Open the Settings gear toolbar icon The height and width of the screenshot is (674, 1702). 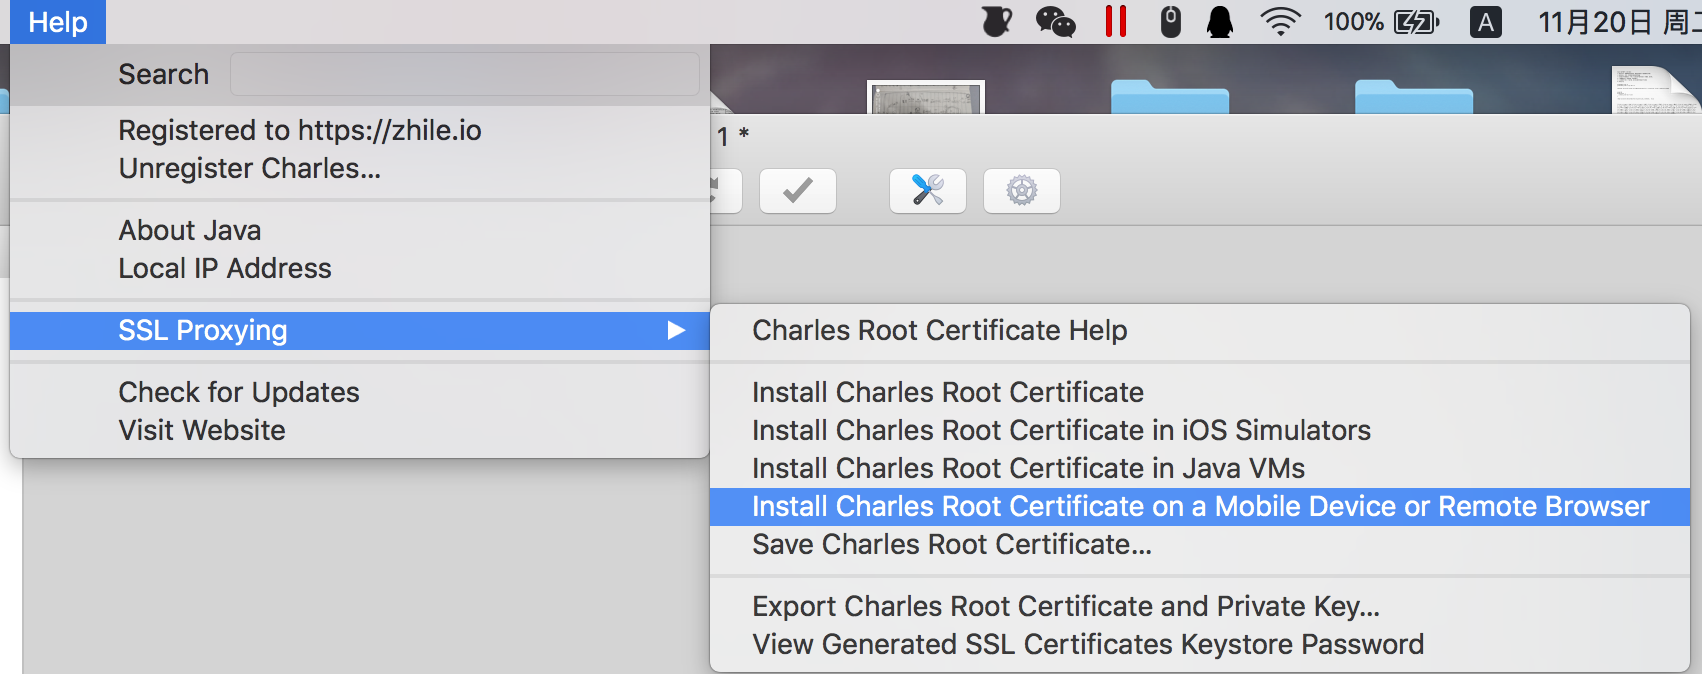1022,190
